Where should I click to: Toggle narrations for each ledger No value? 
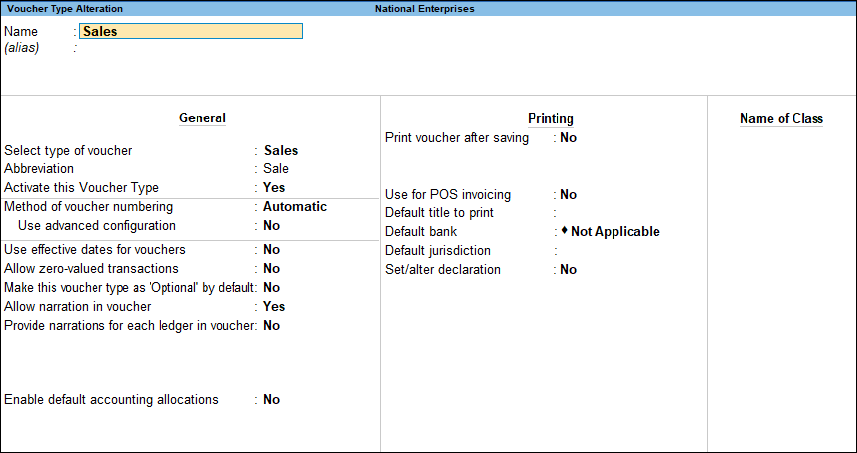[x=271, y=326]
